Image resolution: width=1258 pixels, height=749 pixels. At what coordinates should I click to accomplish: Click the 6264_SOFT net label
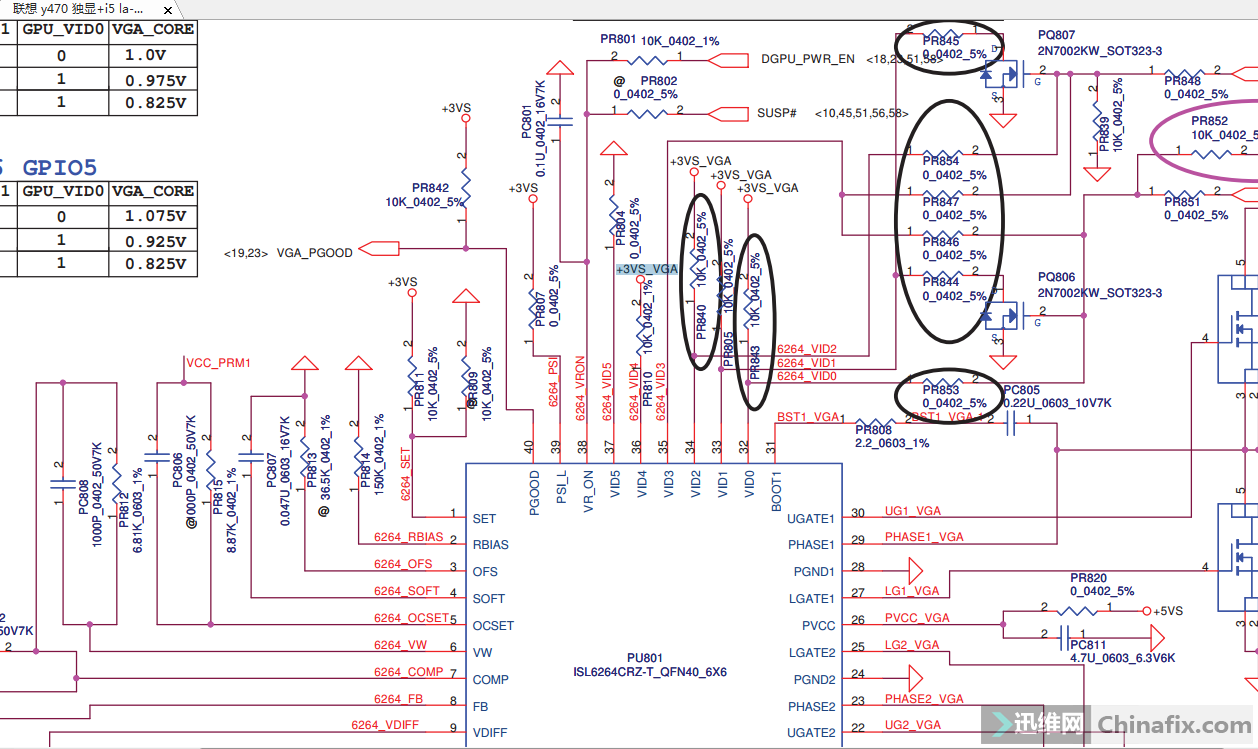(x=406, y=591)
